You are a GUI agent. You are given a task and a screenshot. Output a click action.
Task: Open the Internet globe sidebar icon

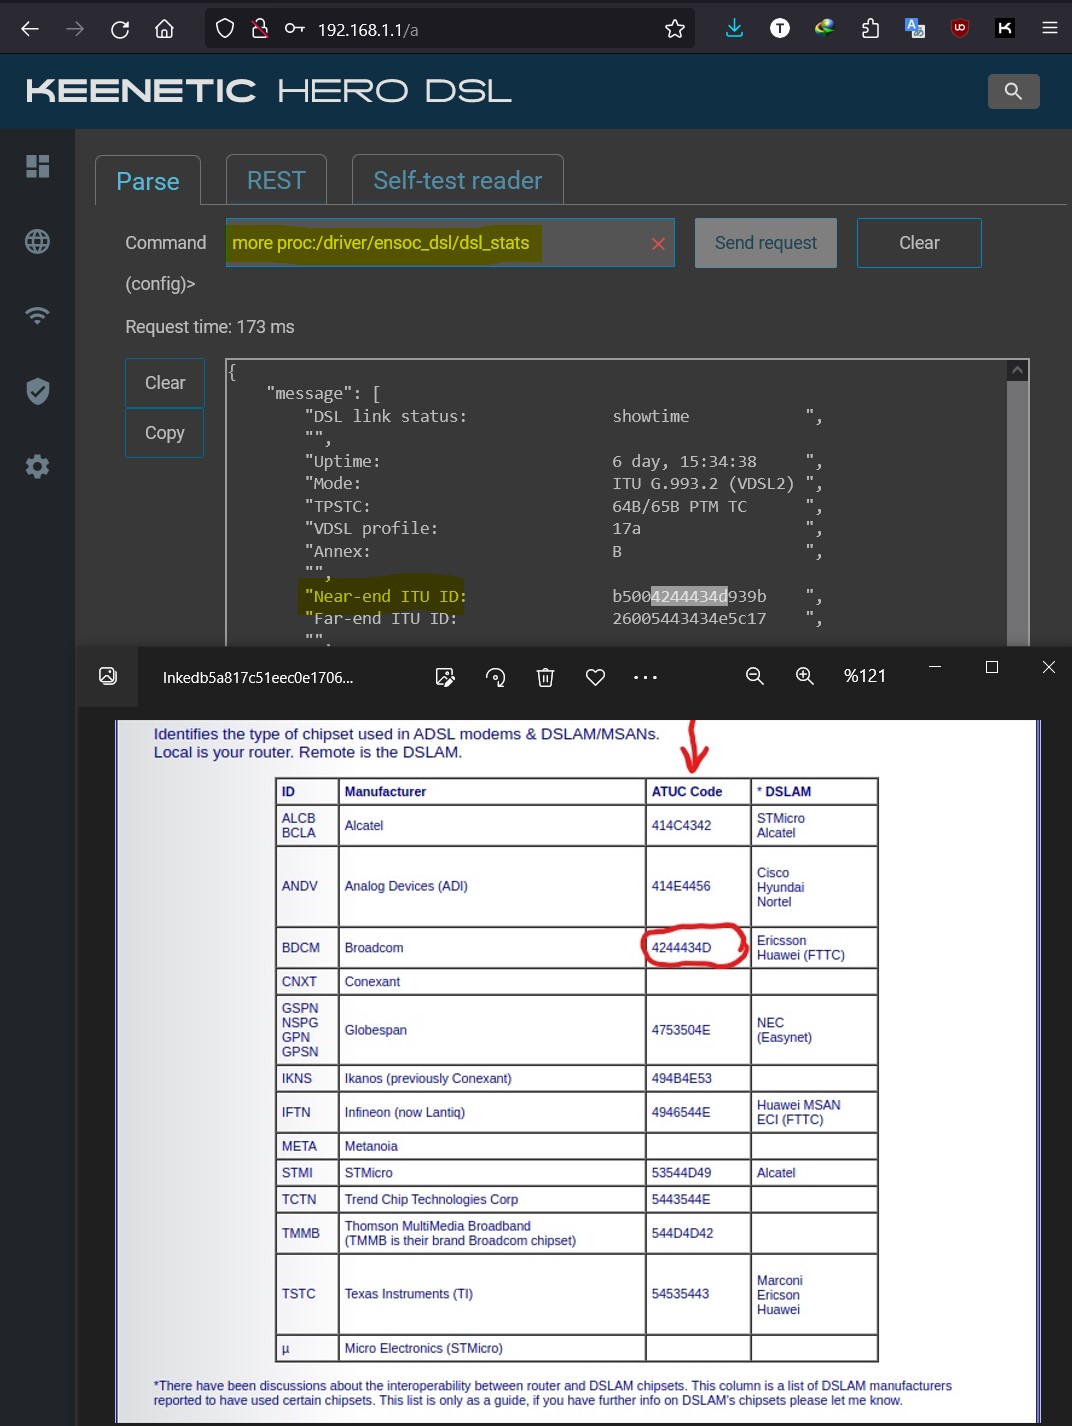point(37,241)
